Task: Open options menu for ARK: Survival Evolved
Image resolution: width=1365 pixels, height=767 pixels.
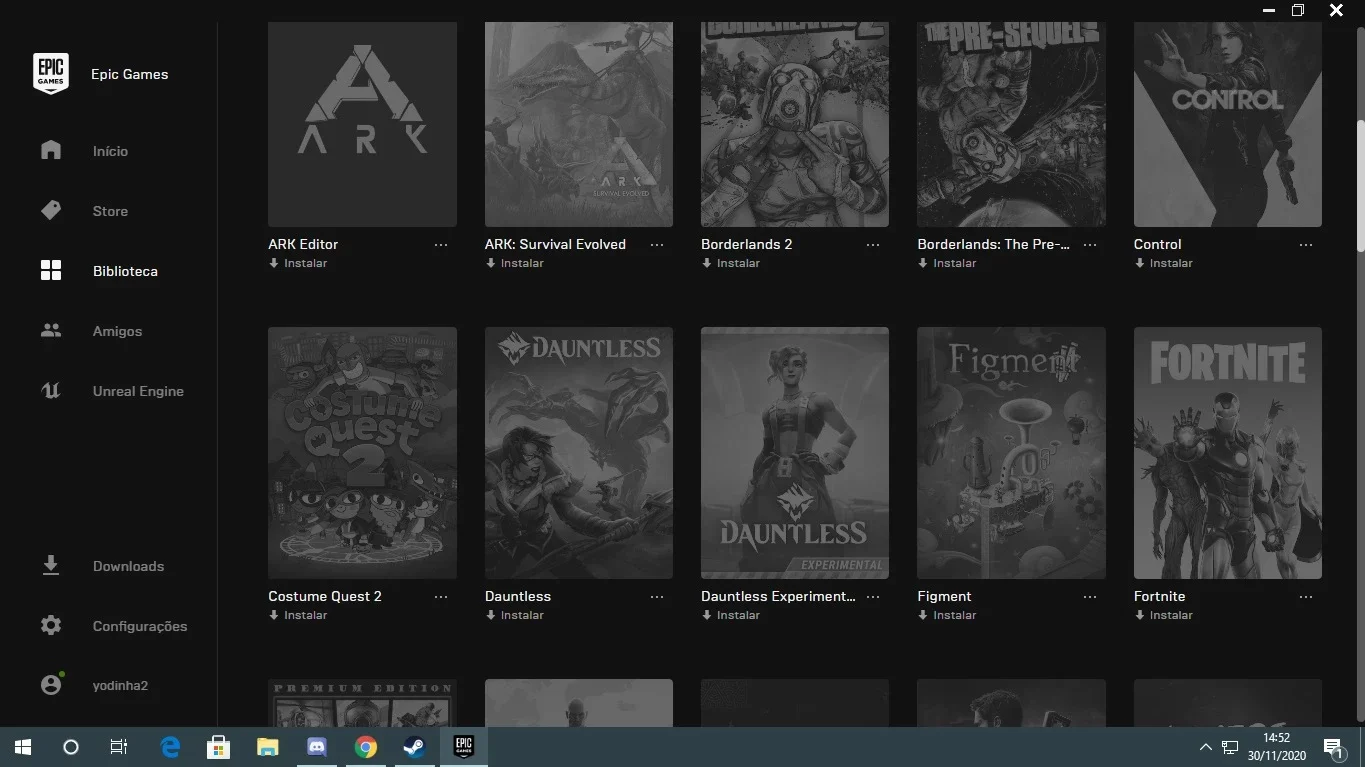Action: [x=657, y=245]
